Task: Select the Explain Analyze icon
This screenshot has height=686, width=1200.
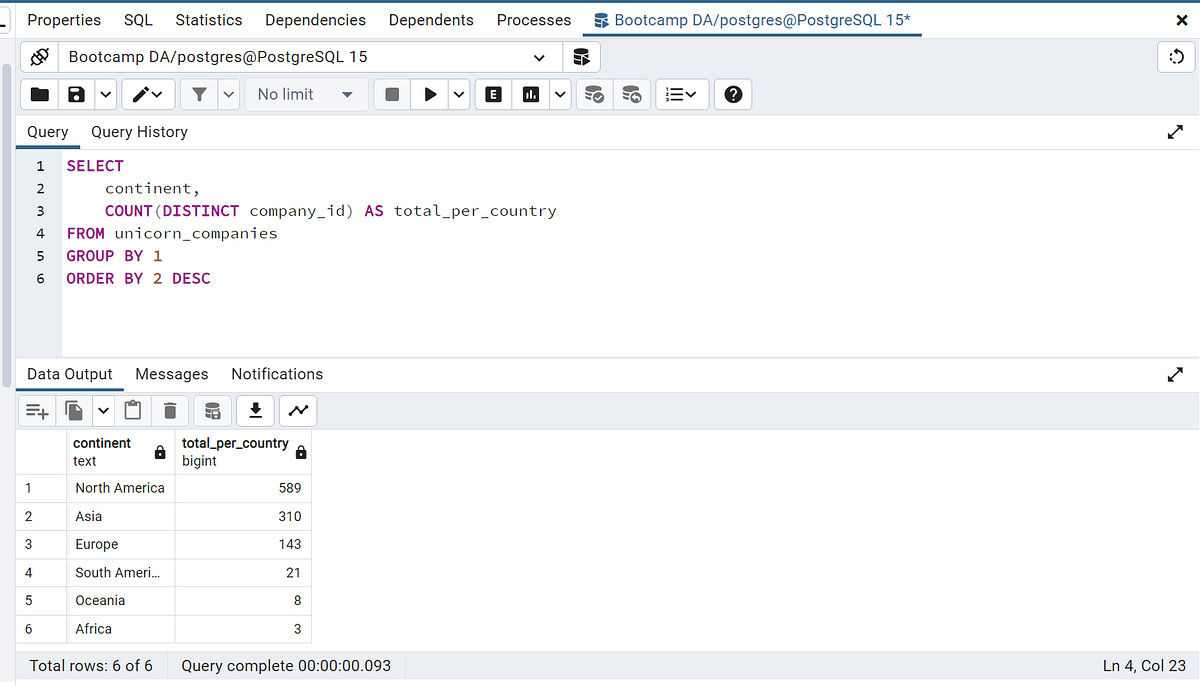Action: (531, 93)
